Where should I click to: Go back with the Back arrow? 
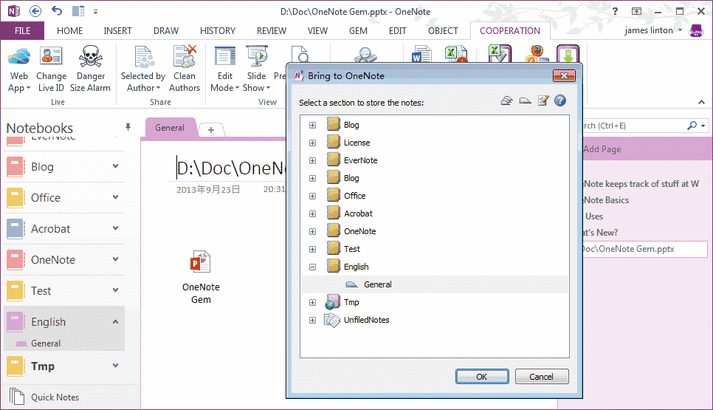pyautogui.click(x=35, y=11)
